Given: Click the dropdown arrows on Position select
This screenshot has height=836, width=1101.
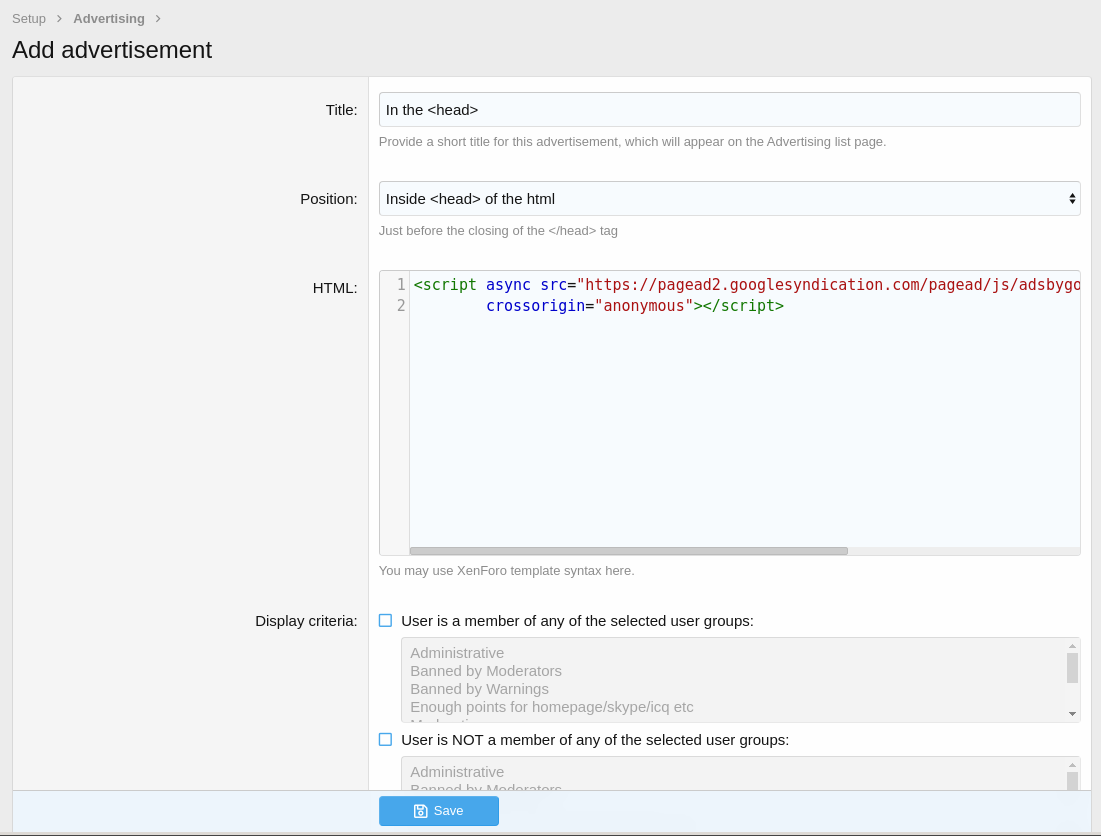Looking at the screenshot, I should [x=1072, y=198].
